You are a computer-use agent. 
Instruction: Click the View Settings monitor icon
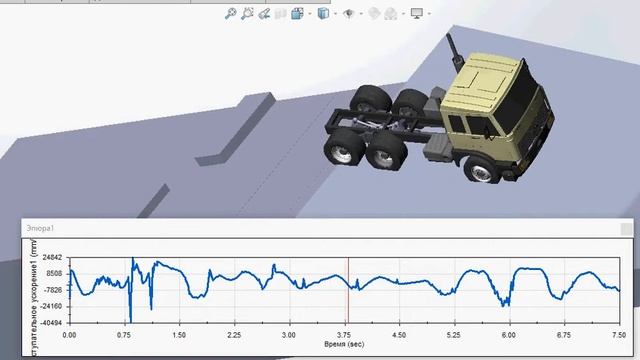(417, 13)
